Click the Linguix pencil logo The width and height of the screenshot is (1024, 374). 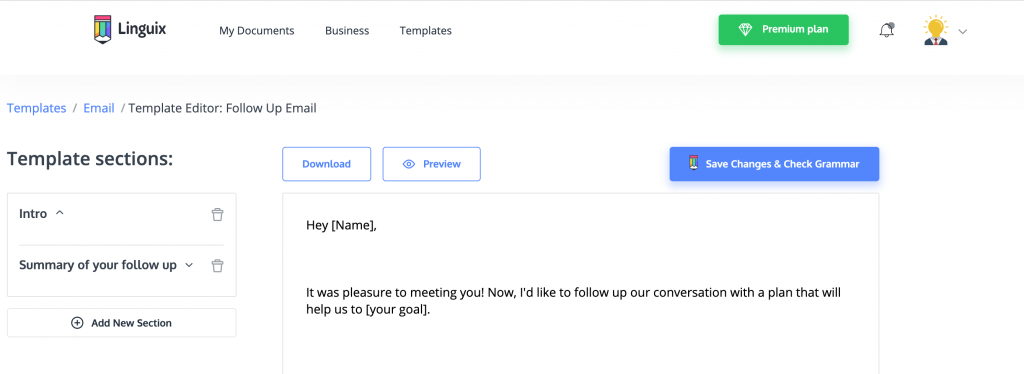pos(103,29)
